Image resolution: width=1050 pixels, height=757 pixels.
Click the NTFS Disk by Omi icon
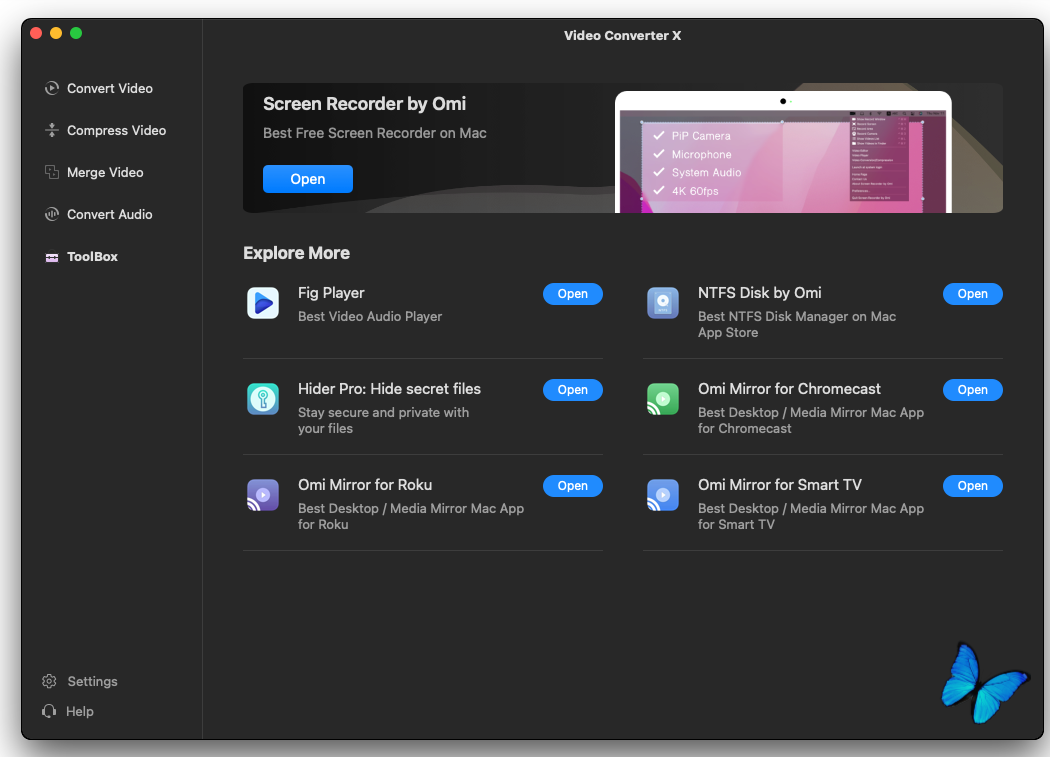click(x=663, y=303)
